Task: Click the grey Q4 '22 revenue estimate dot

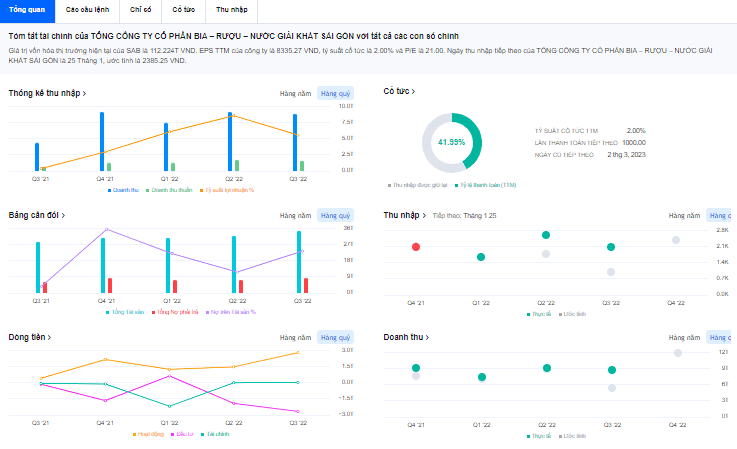Action: click(678, 353)
